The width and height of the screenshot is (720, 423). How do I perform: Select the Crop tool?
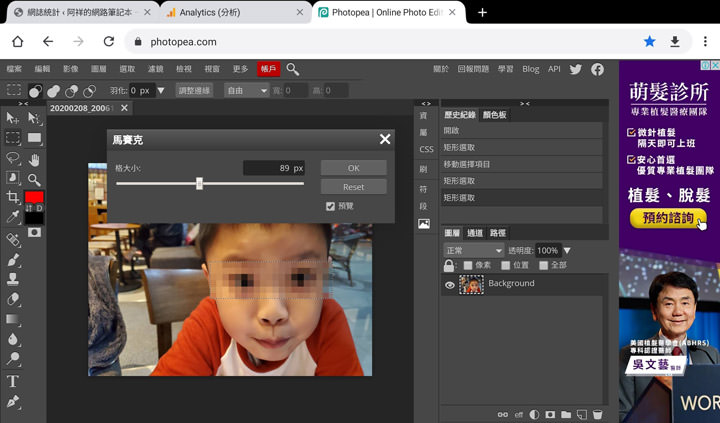(13, 198)
